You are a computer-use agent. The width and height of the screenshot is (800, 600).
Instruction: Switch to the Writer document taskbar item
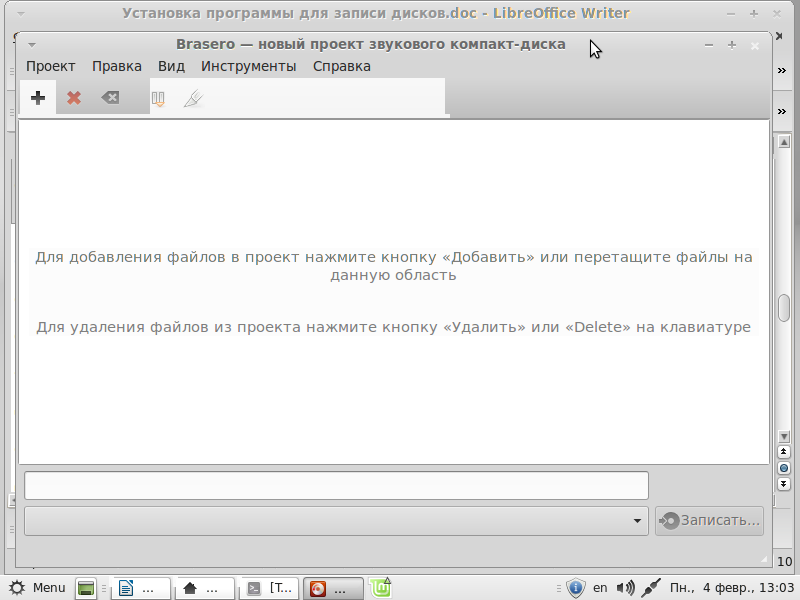point(141,588)
